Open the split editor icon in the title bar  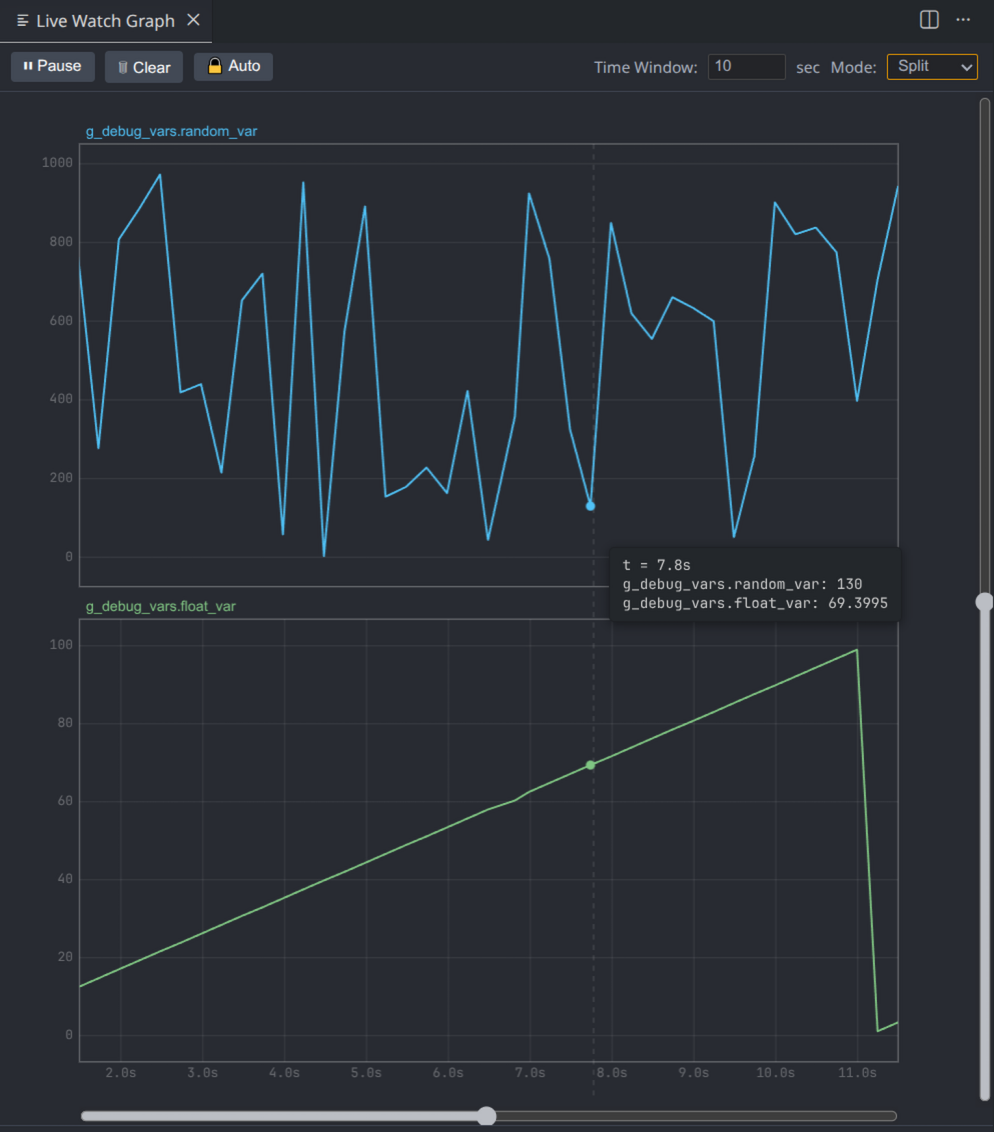pyautogui.click(x=928, y=20)
